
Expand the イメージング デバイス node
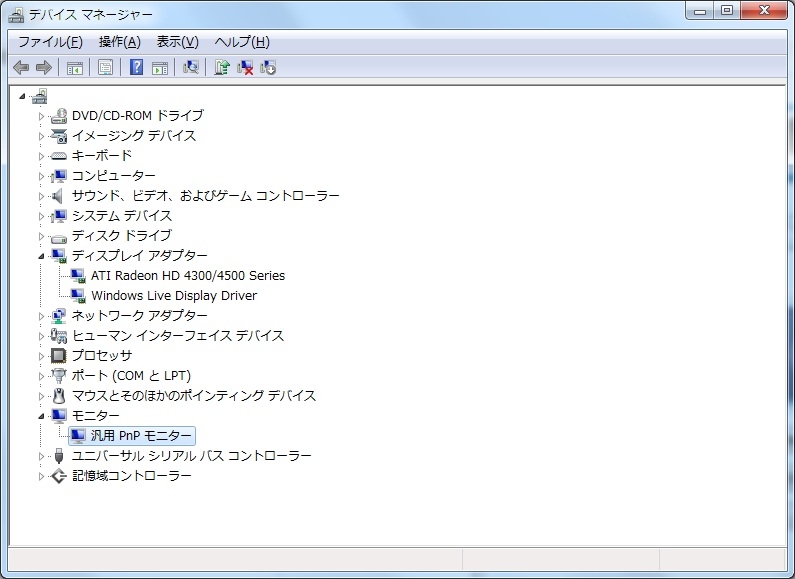pos(42,136)
